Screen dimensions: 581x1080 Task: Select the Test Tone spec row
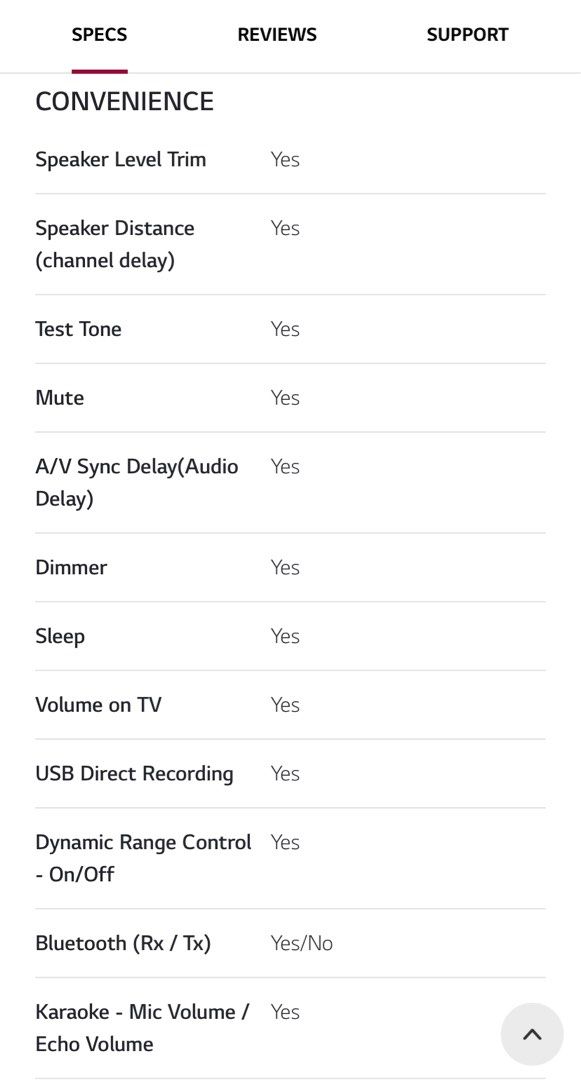tap(290, 329)
